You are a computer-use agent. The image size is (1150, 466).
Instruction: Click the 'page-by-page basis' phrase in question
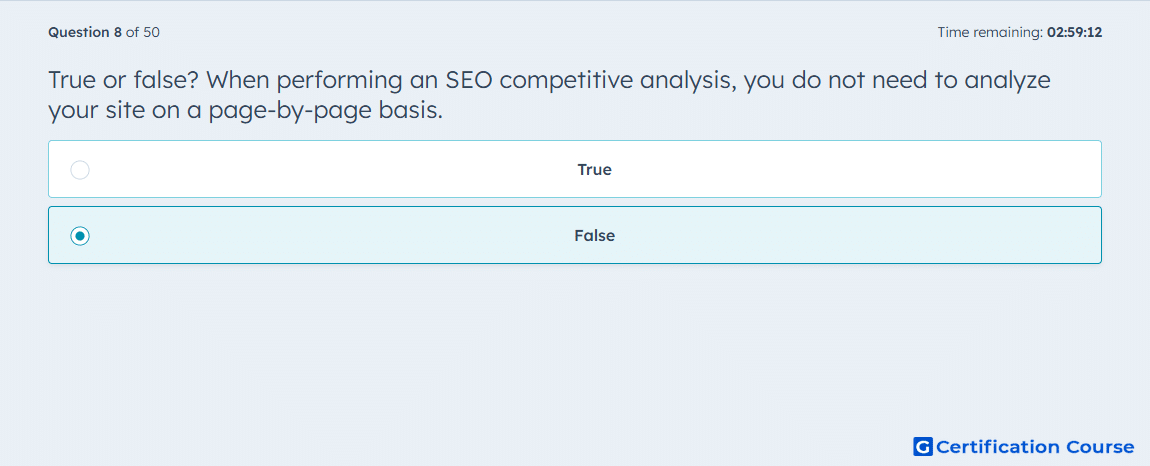(x=326, y=111)
